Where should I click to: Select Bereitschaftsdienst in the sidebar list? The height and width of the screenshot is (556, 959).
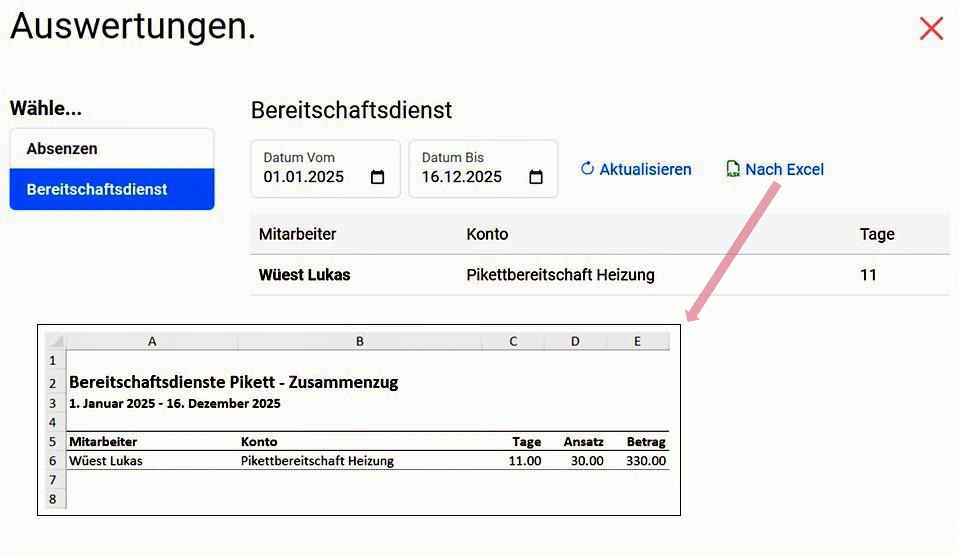tap(112, 189)
